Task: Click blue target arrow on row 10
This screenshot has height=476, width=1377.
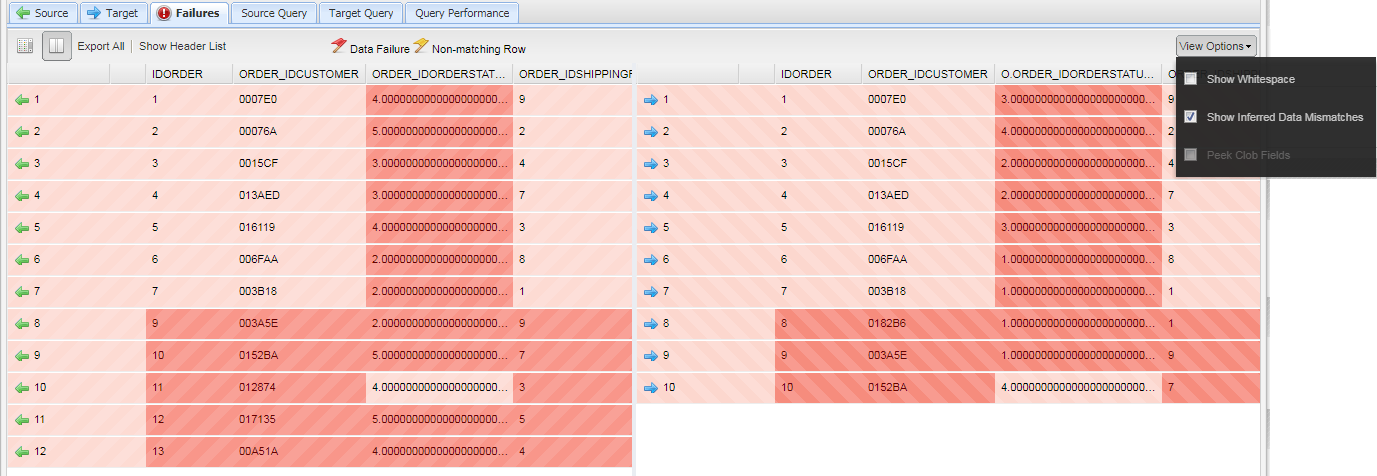Action: pyautogui.click(x=653, y=387)
